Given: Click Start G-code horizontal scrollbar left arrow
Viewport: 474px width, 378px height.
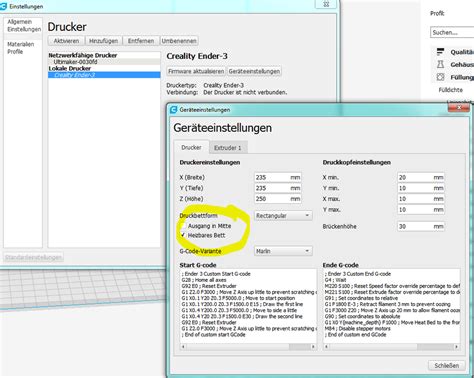Looking at the screenshot, I should coord(183,347).
